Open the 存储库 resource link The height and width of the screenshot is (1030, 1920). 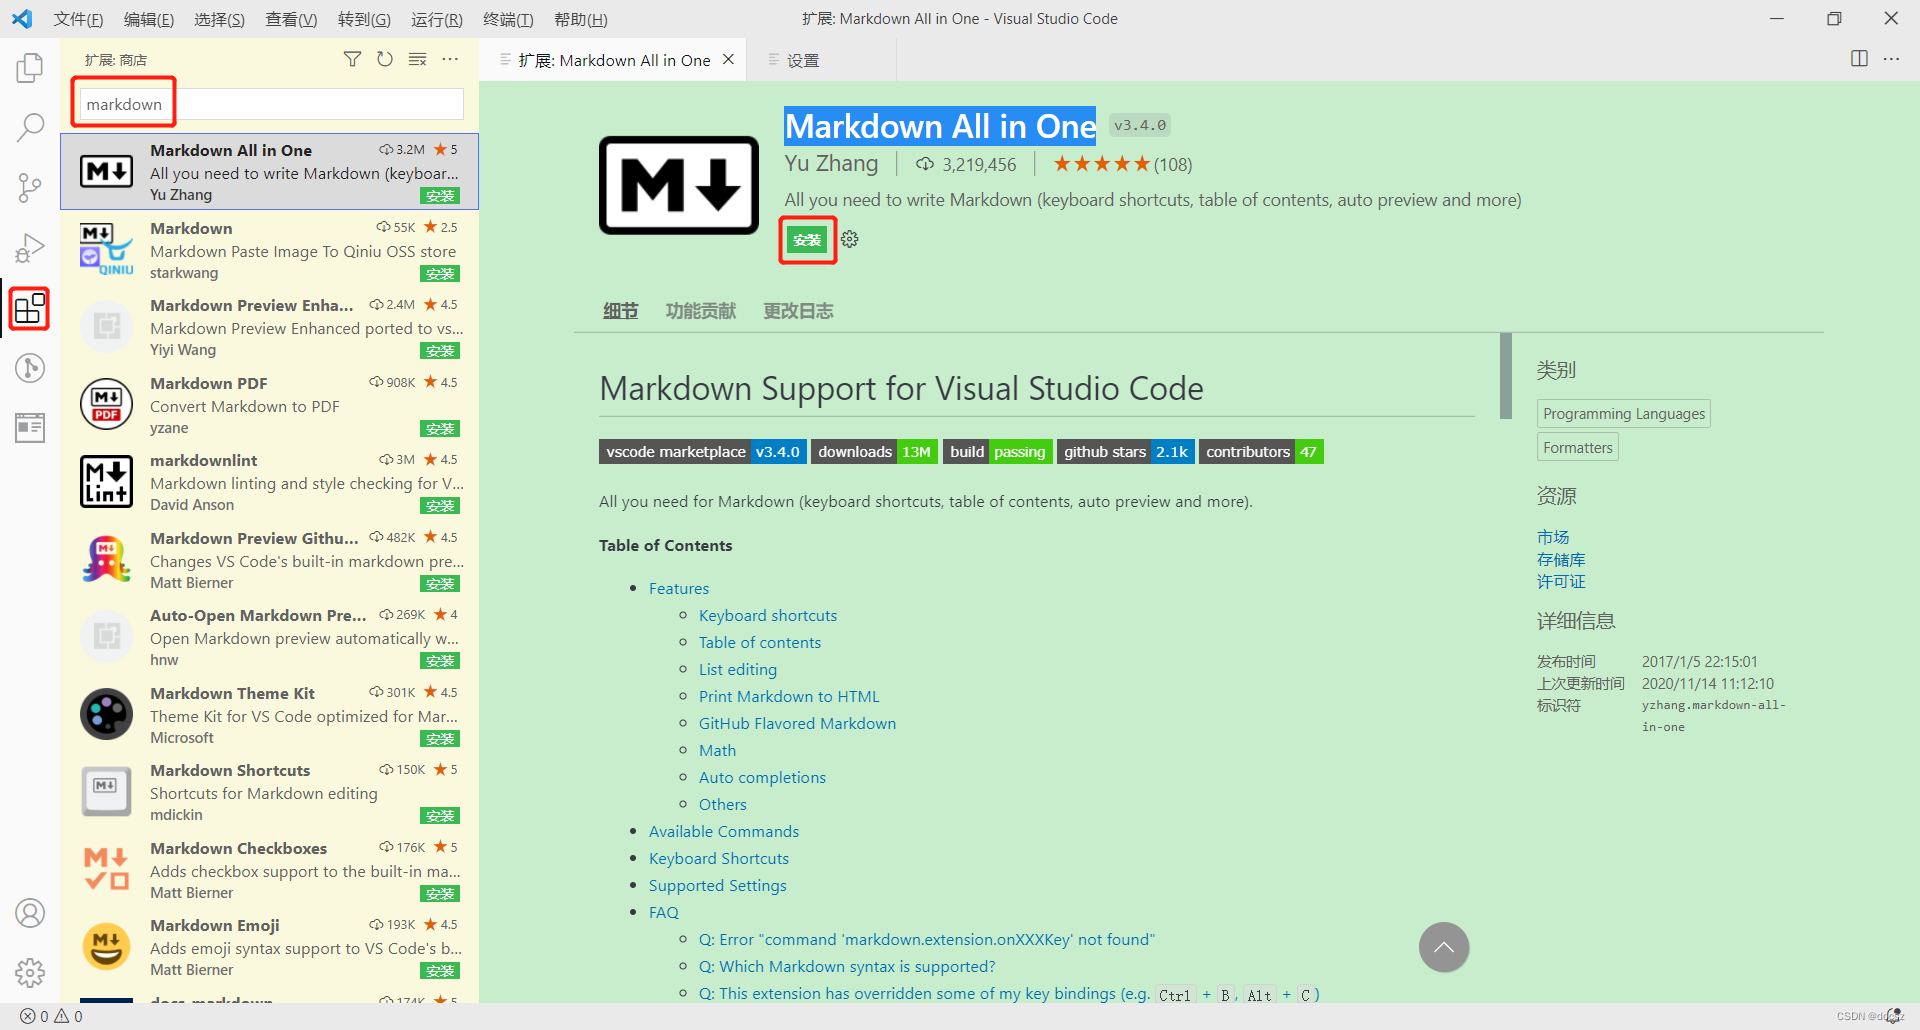point(1561,559)
